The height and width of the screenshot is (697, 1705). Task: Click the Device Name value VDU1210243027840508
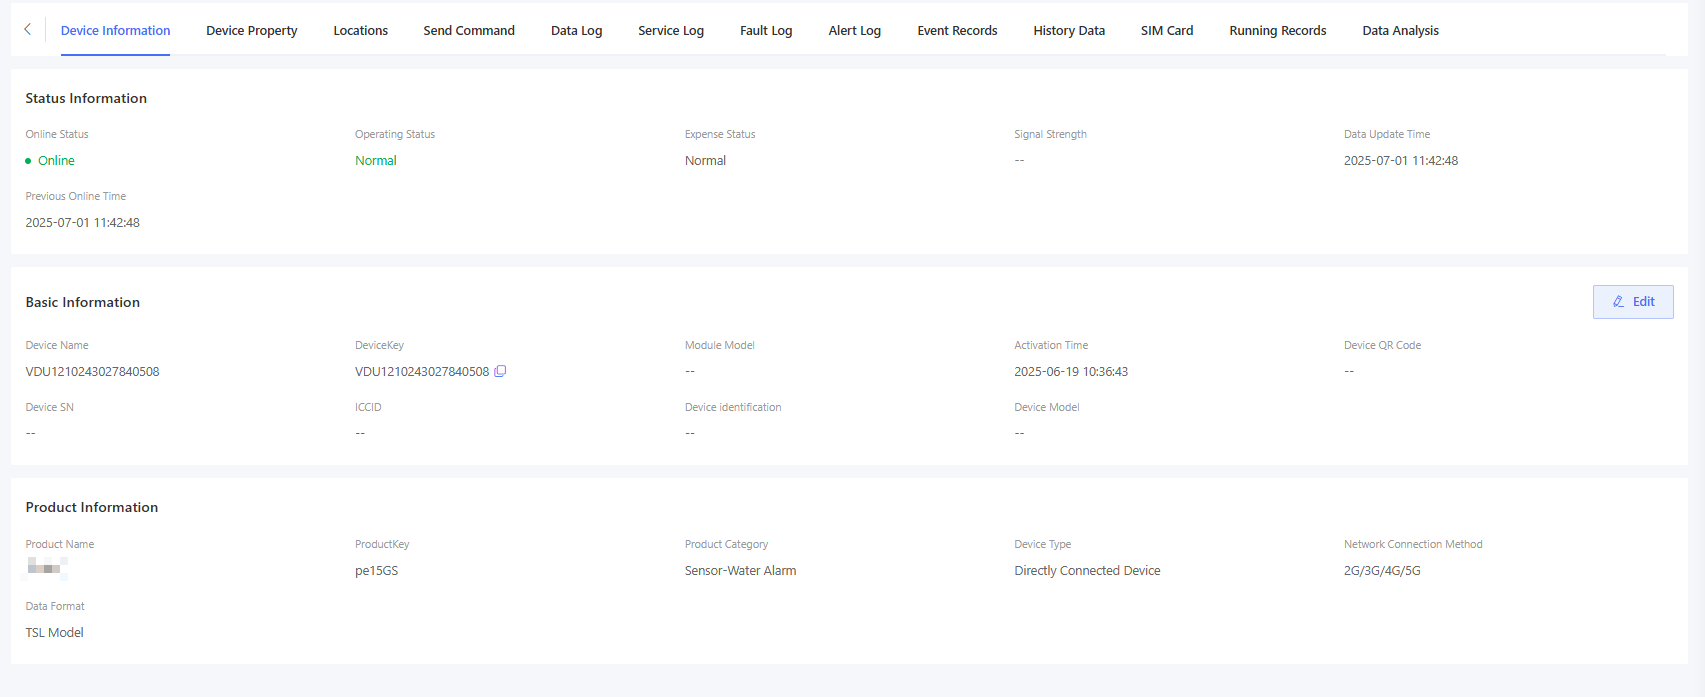pyautogui.click(x=92, y=372)
